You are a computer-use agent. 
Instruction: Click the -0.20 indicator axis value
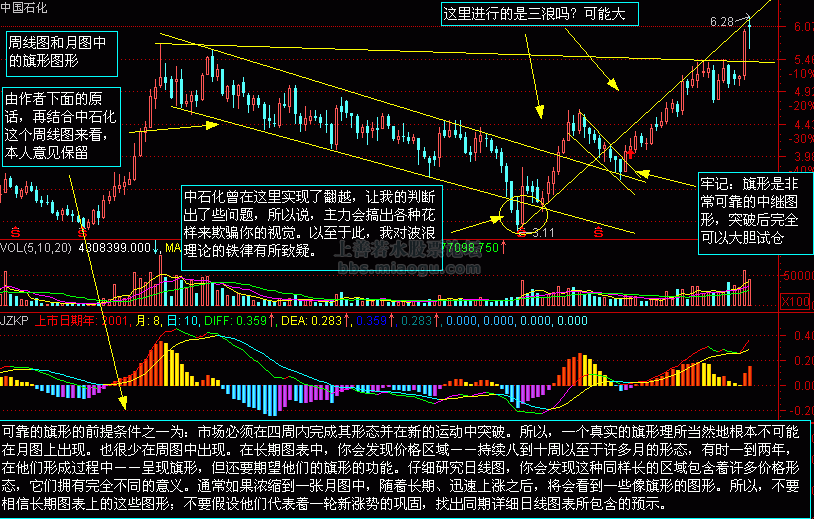[800, 410]
